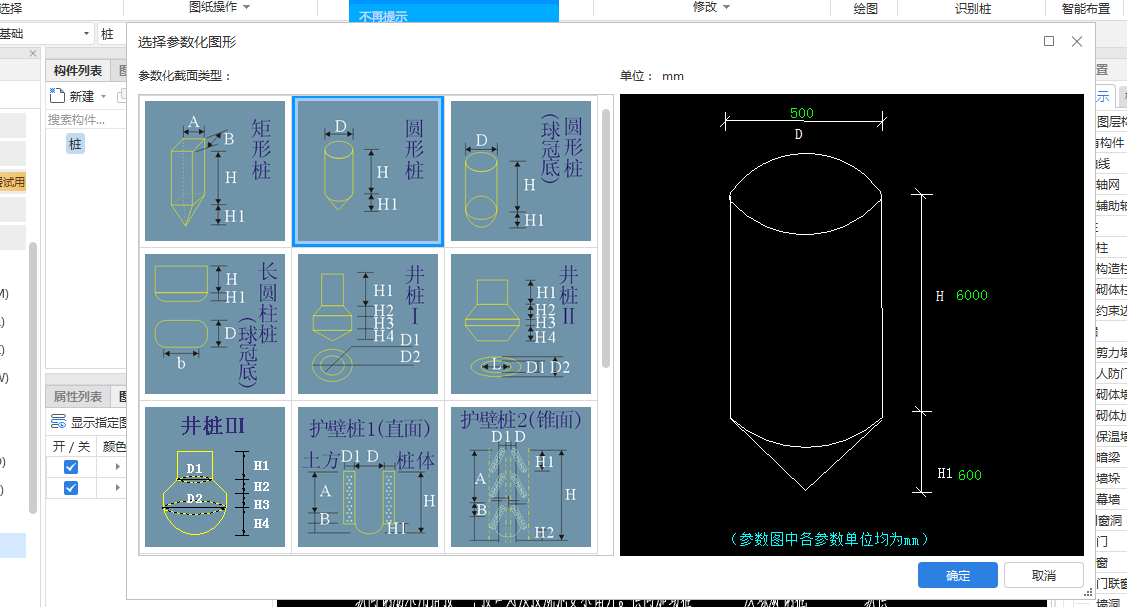Click the 开 / 关 column header

pyautogui.click(x=71, y=446)
